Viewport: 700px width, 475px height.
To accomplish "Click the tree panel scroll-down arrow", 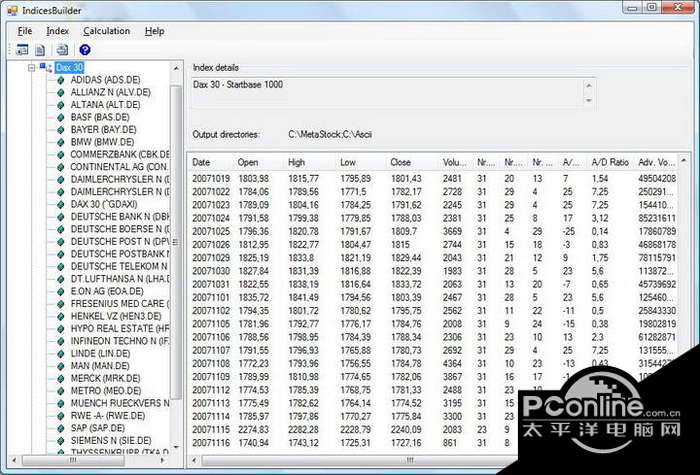I will tap(176, 447).
